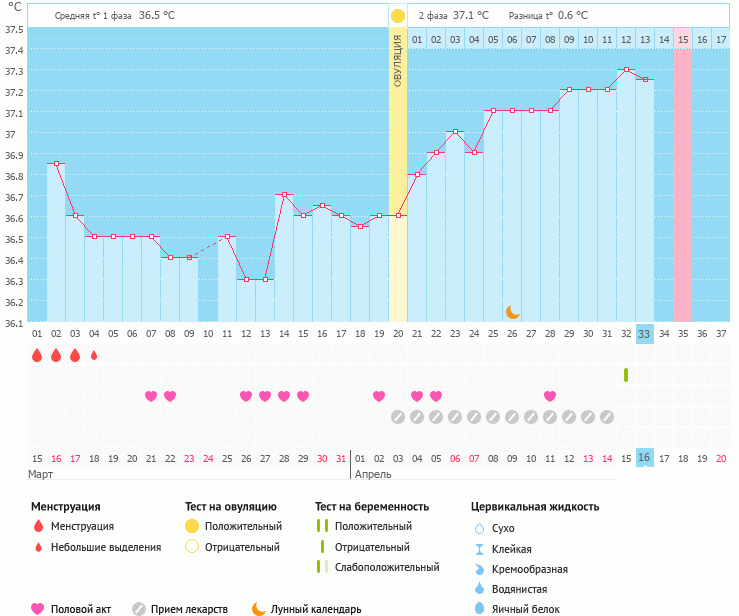Click the pink column header for phase day 15
739x616 pixels.
(683, 39)
